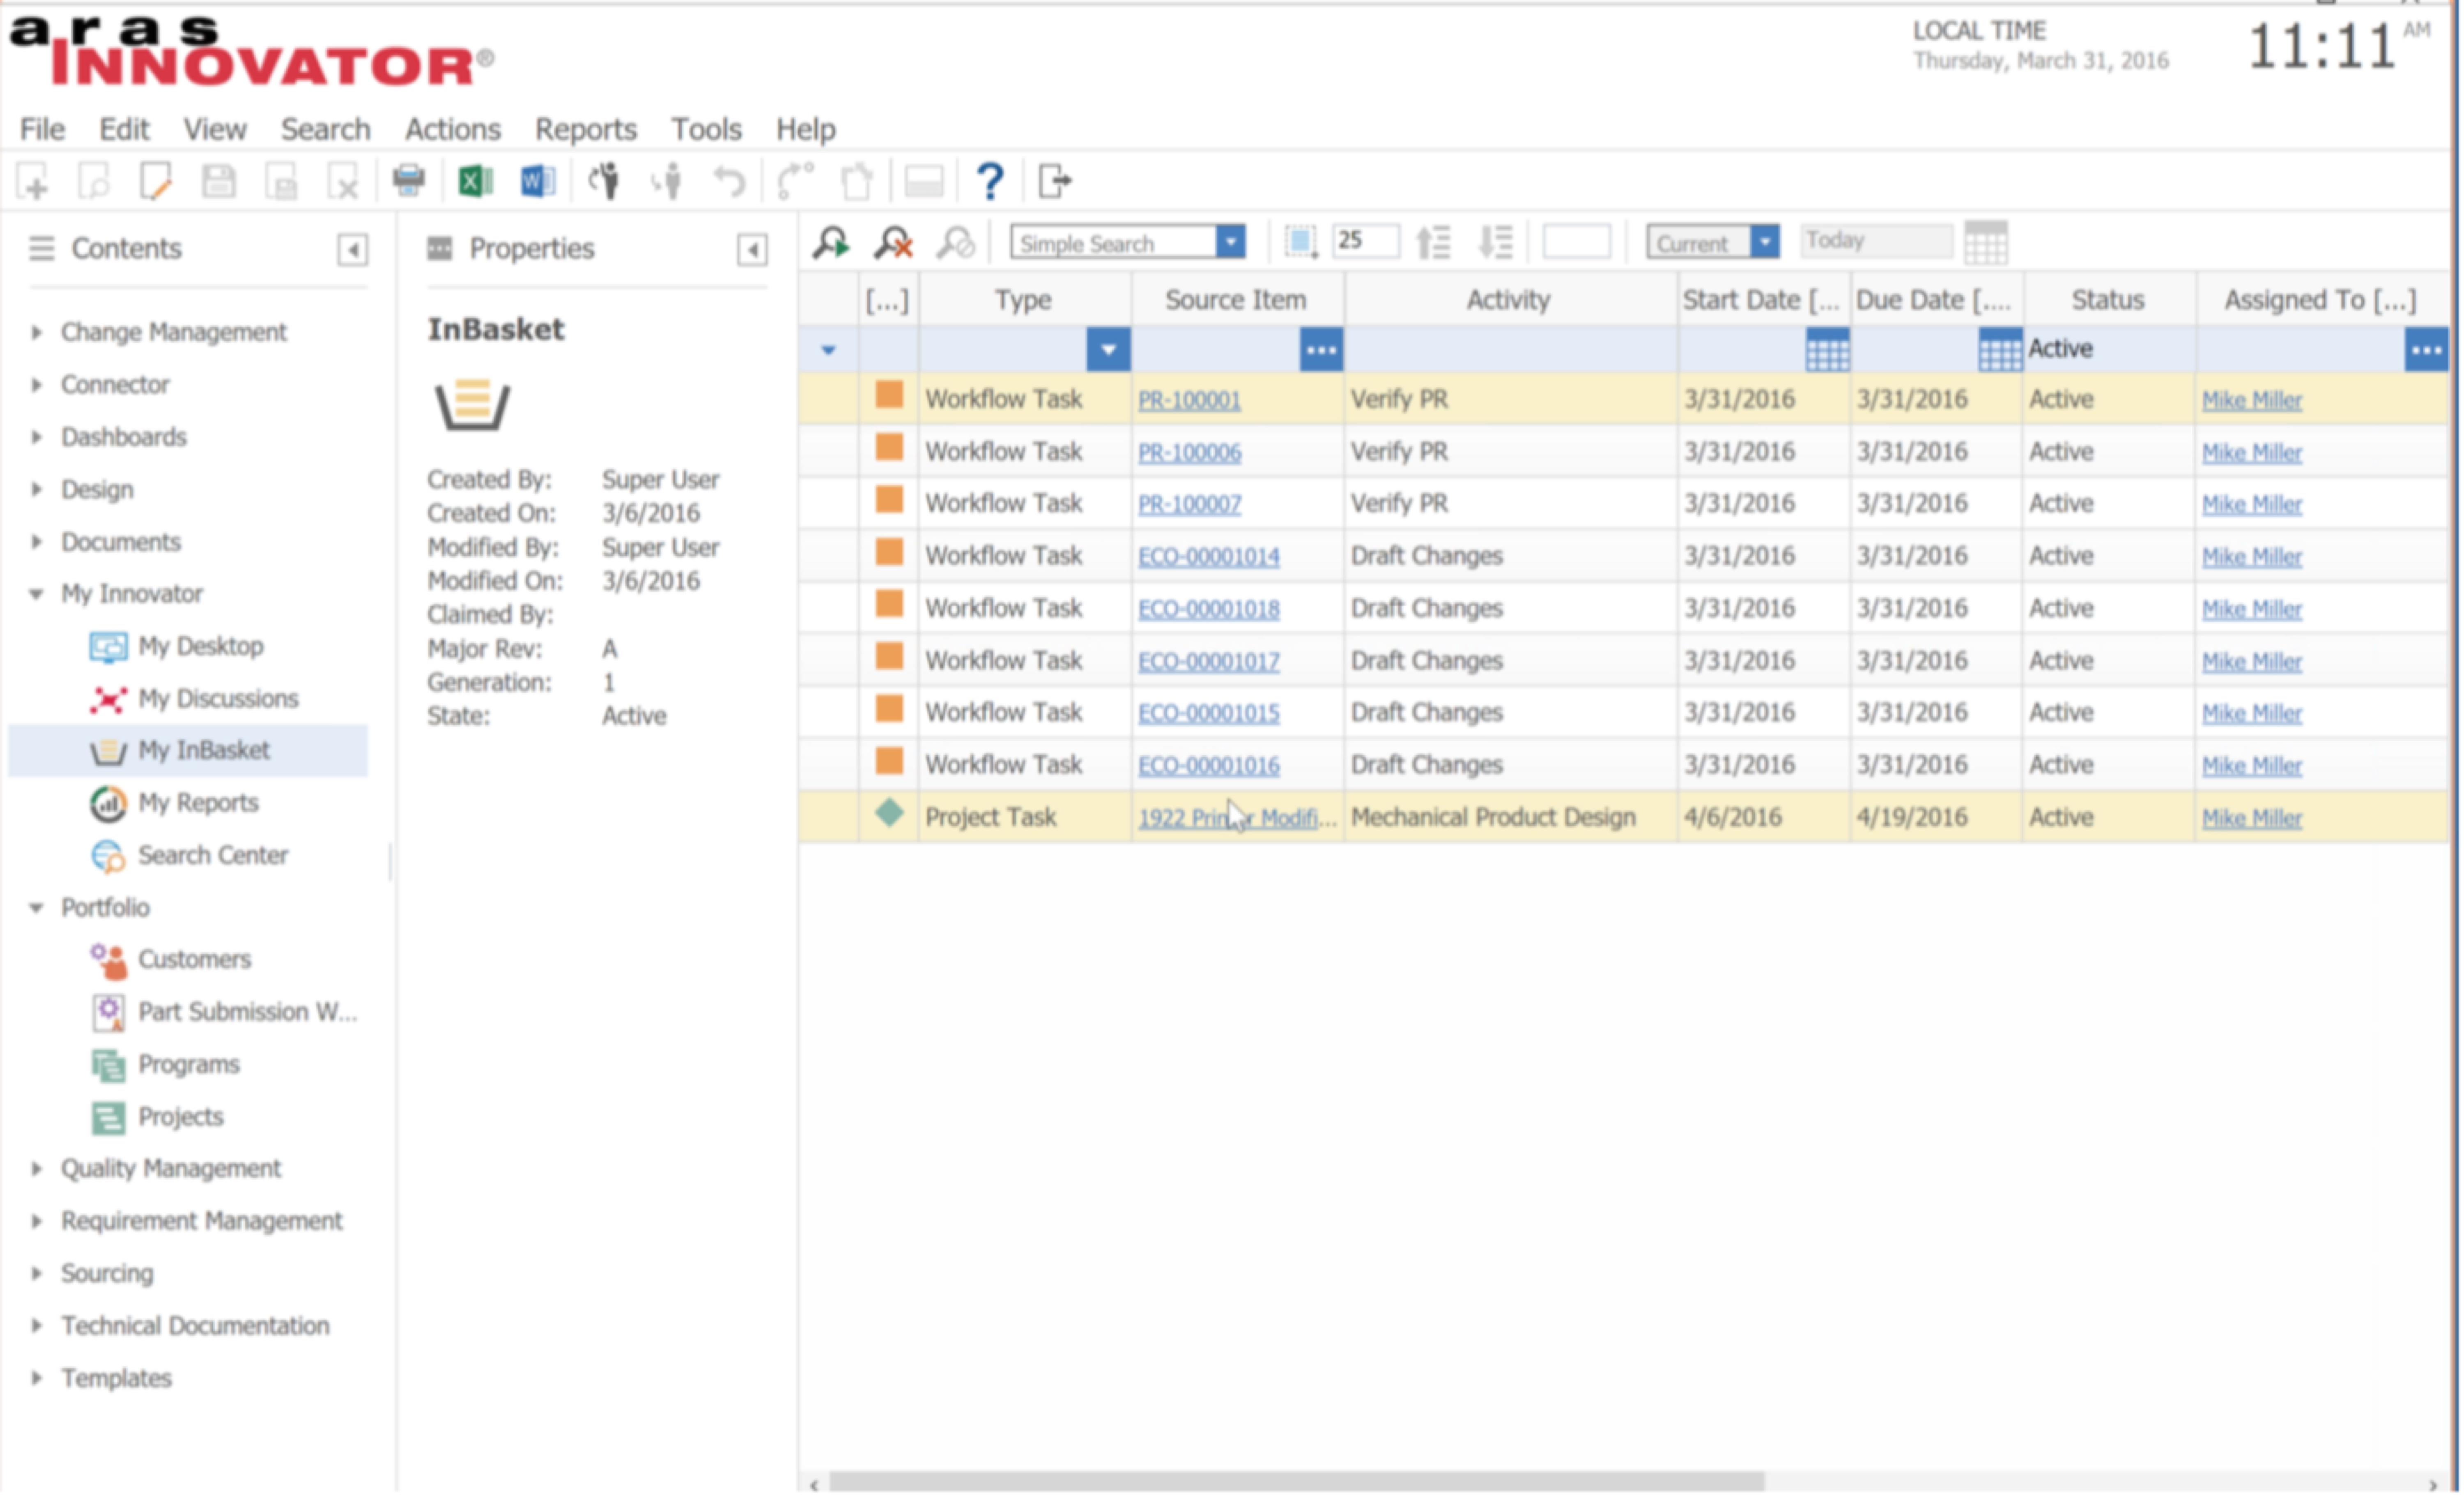Open the ECO-00001014 source item link
Image resolution: width=2464 pixels, height=1495 pixels.
(x=1208, y=557)
